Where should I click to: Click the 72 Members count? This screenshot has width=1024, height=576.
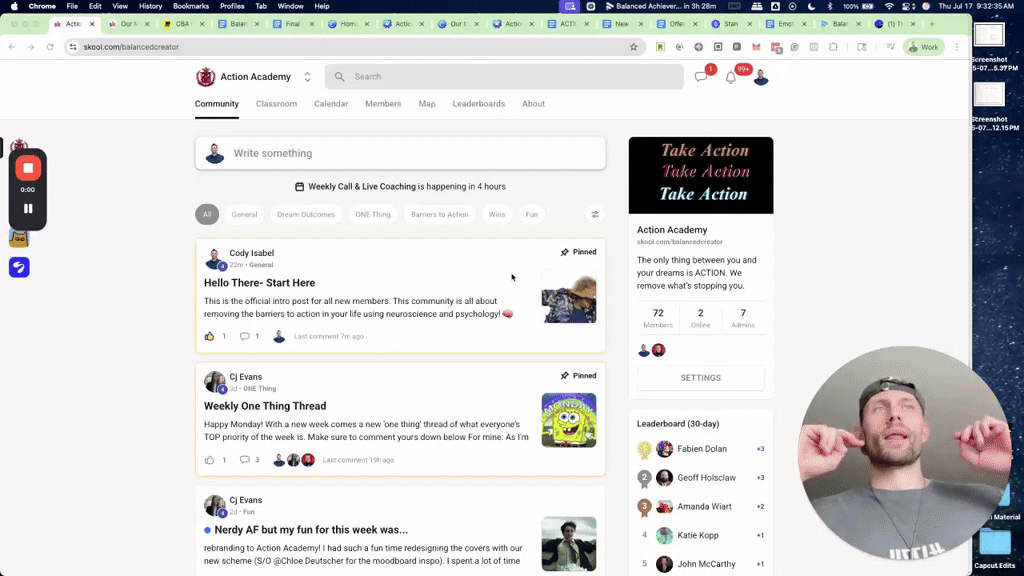click(x=658, y=318)
